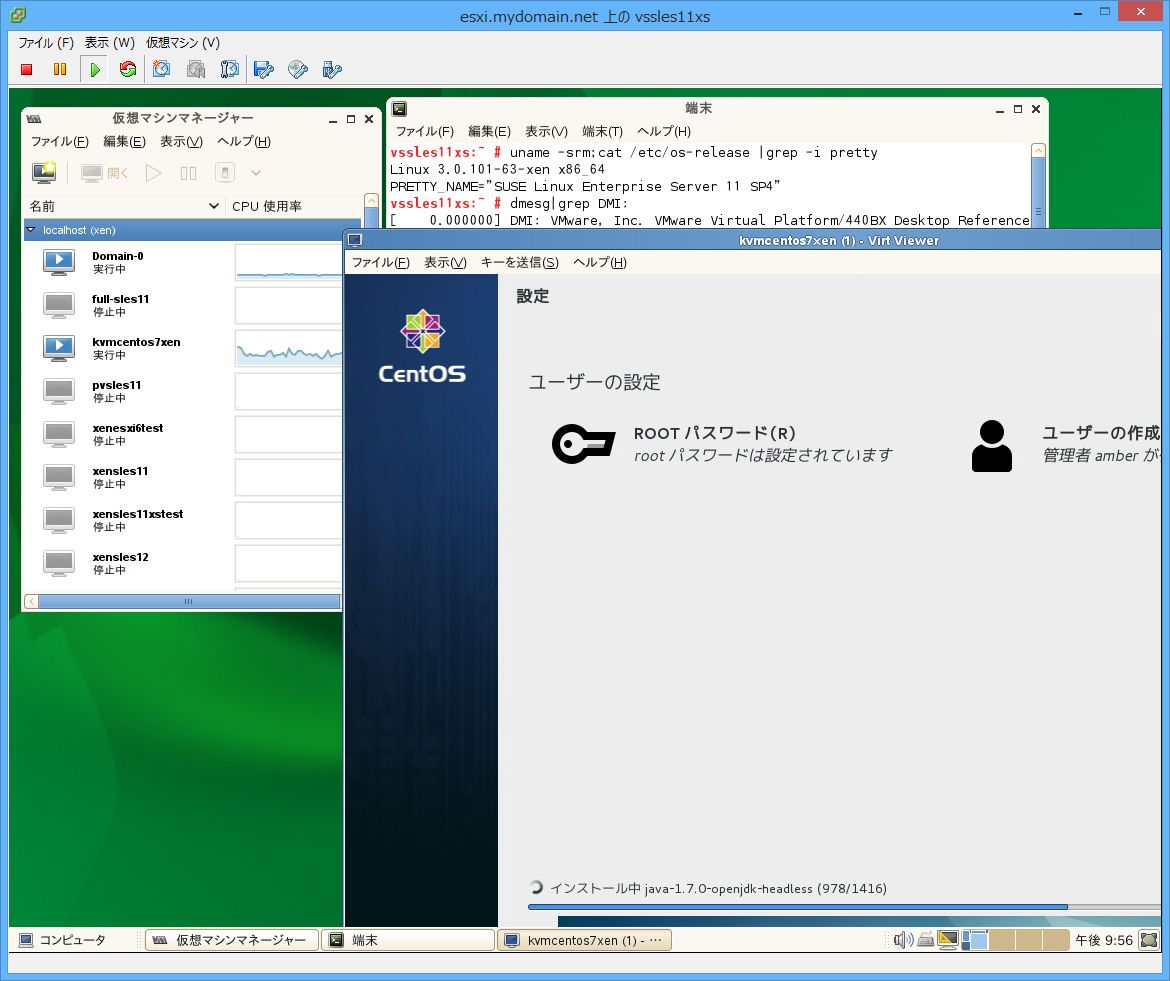Screen dimensions: 1170x981
Task: Click the green Power On play icon
Action: click(95, 69)
